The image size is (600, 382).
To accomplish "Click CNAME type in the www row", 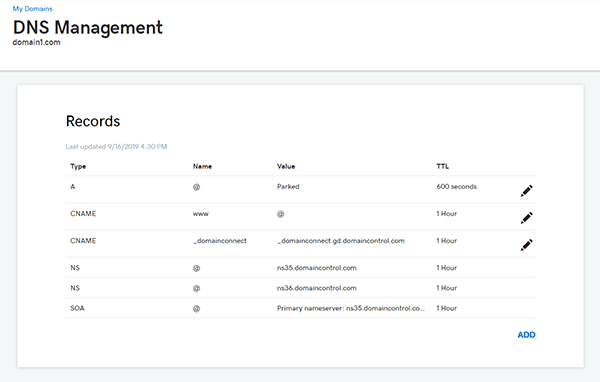I will click(x=83, y=214).
